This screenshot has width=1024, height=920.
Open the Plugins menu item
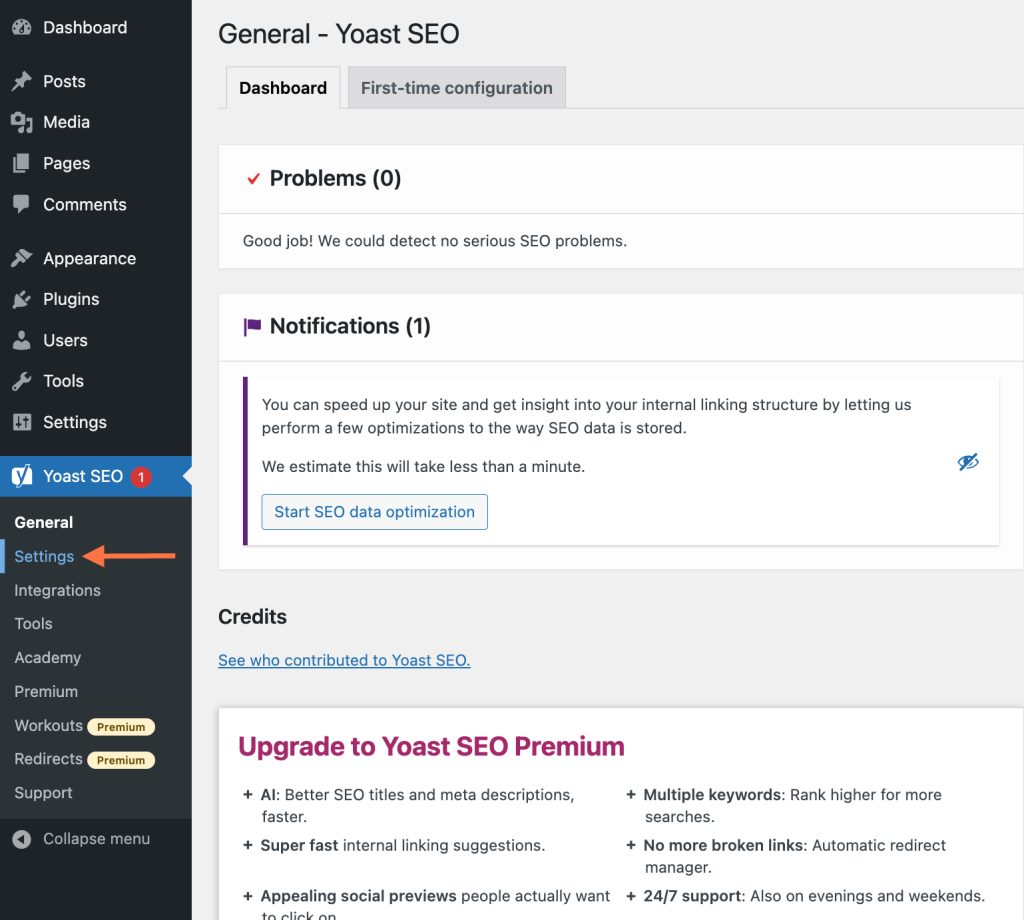96,299
